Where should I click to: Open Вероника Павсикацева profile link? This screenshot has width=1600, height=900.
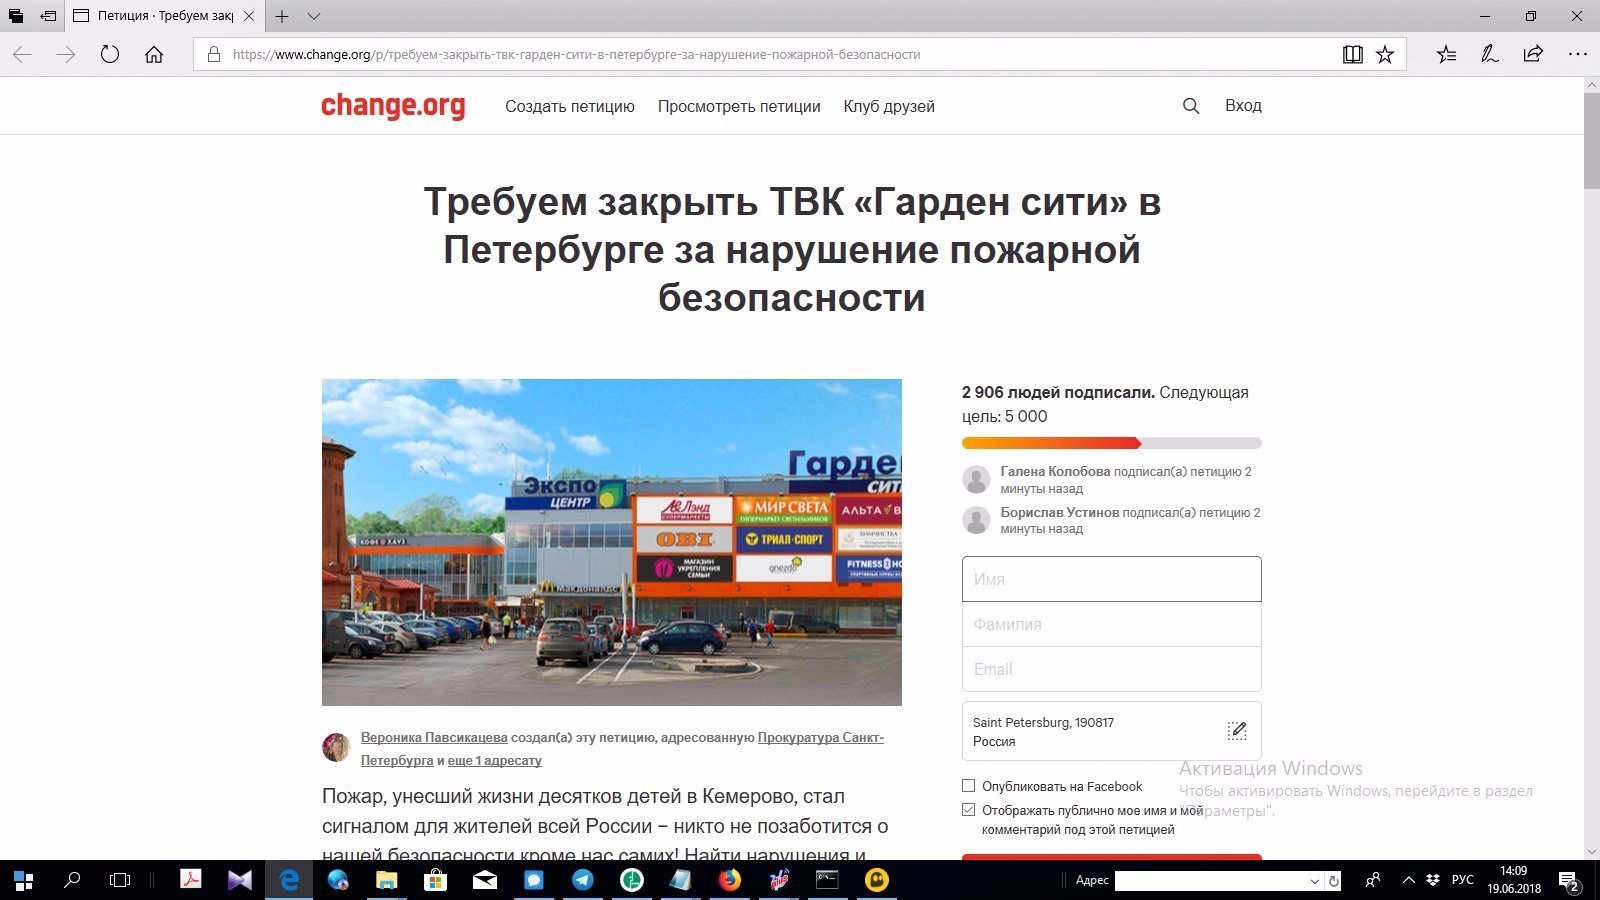(x=434, y=738)
